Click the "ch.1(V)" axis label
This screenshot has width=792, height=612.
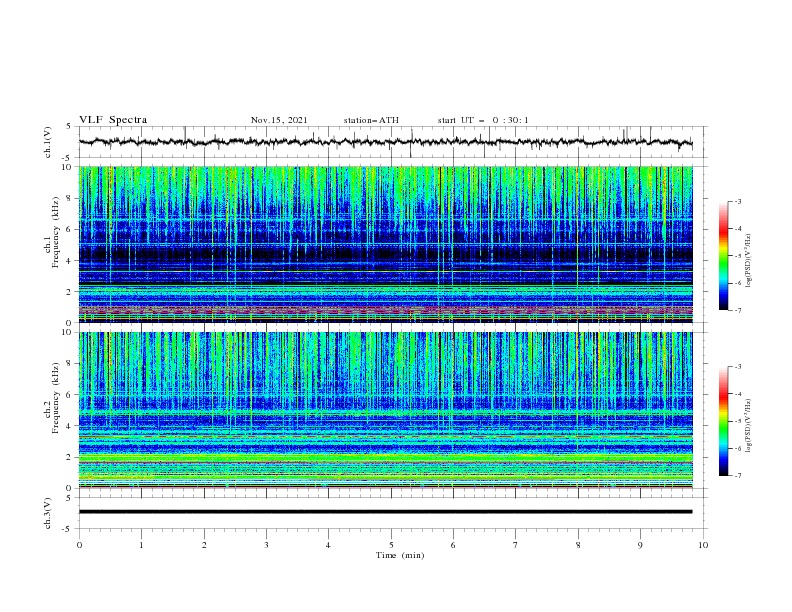coord(48,142)
